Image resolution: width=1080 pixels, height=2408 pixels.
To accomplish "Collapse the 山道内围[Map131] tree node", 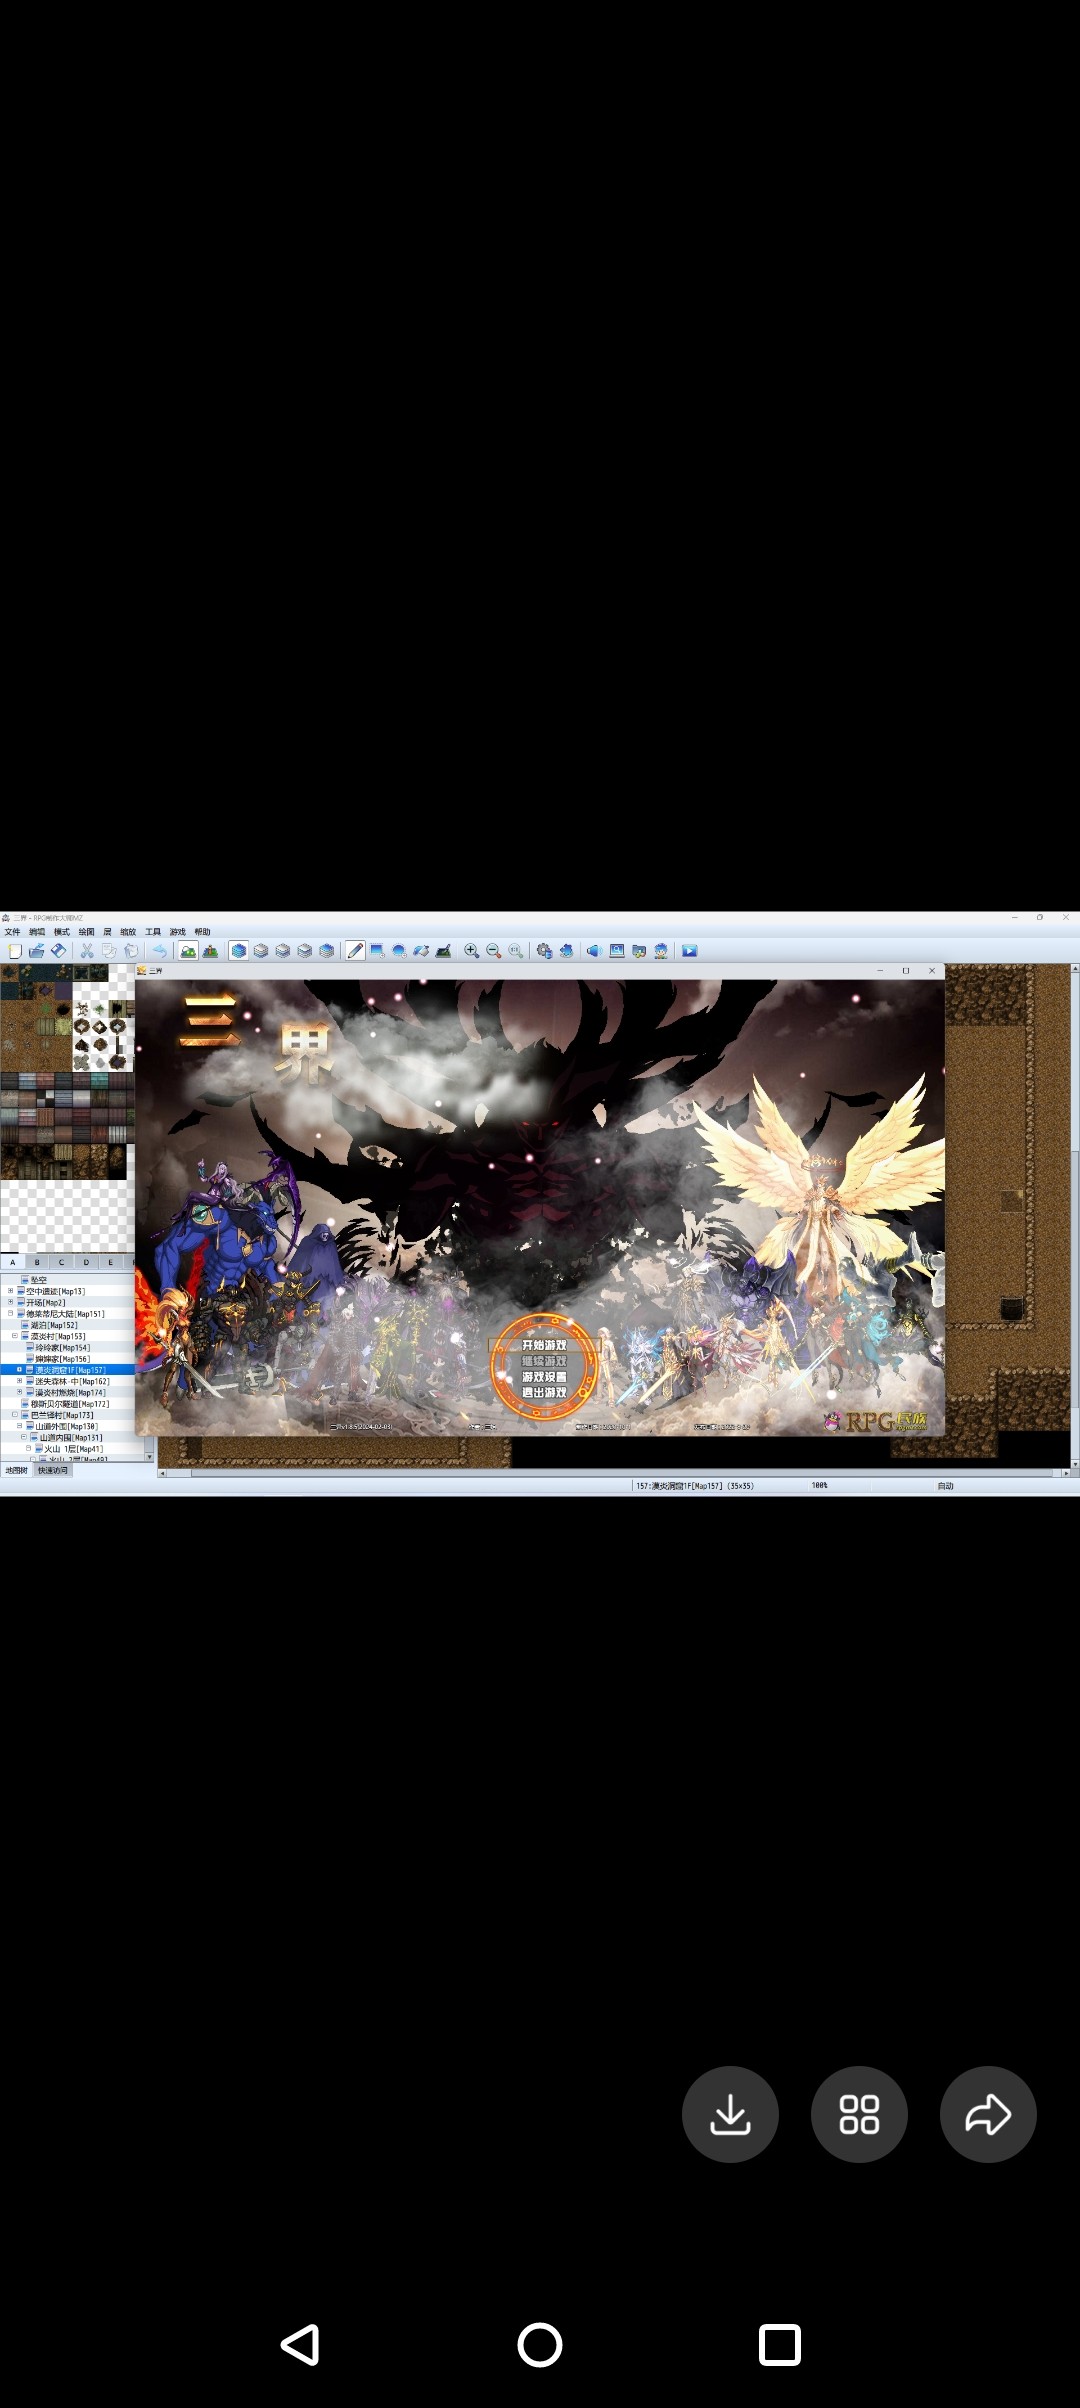I will 24,1437.
